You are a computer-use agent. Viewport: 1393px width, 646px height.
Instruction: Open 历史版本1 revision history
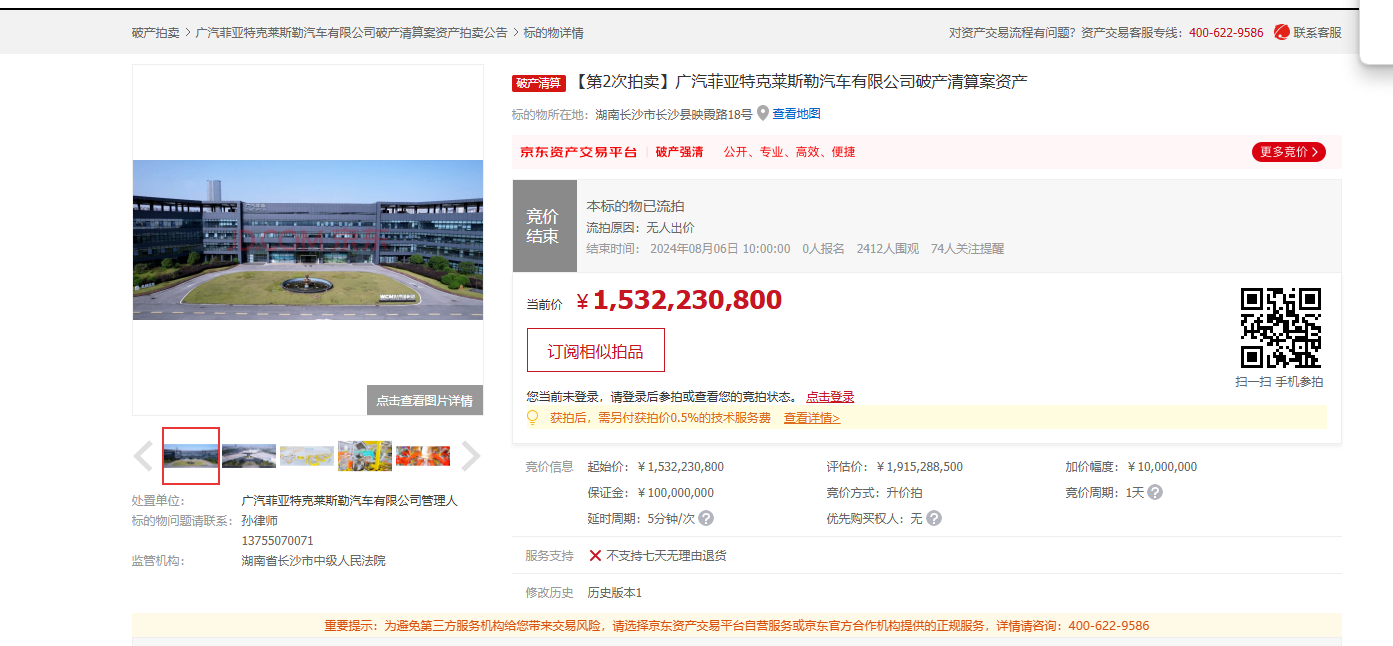[x=615, y=593]
